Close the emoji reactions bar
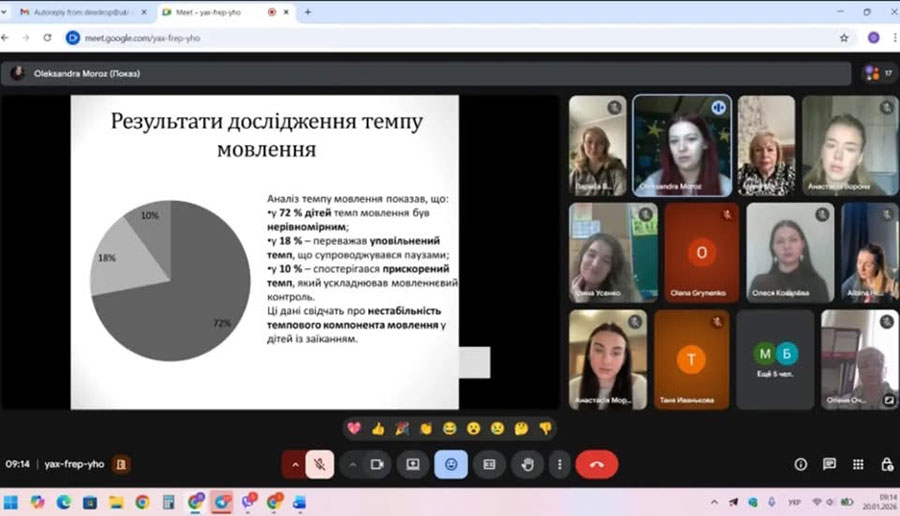900x516 pixels. point(451,464)
